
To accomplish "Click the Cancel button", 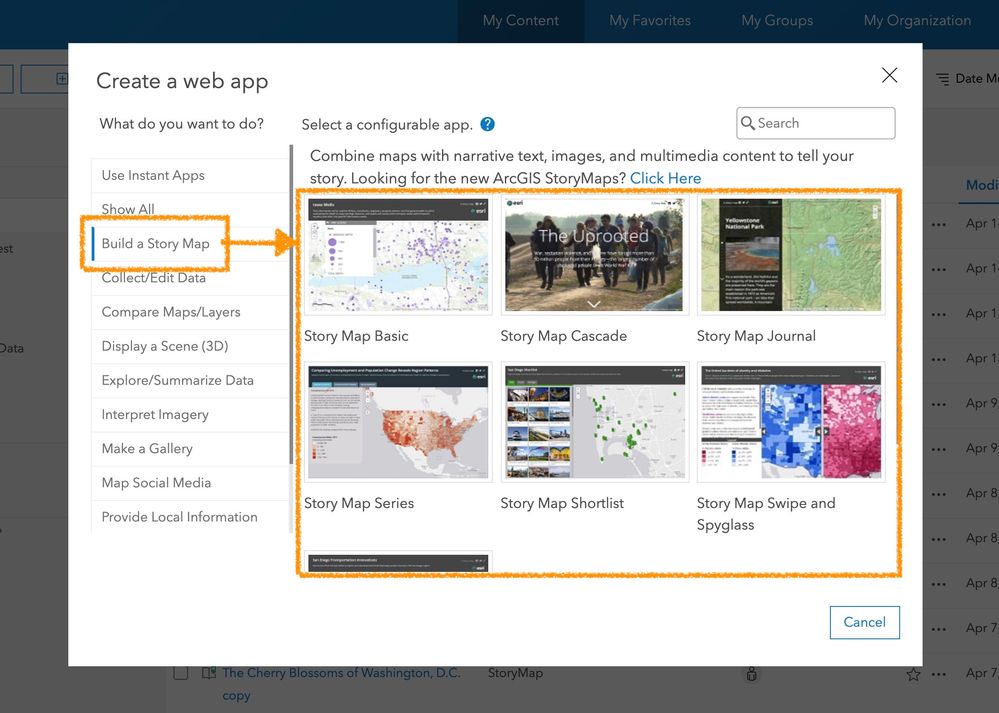I will 864,622.
